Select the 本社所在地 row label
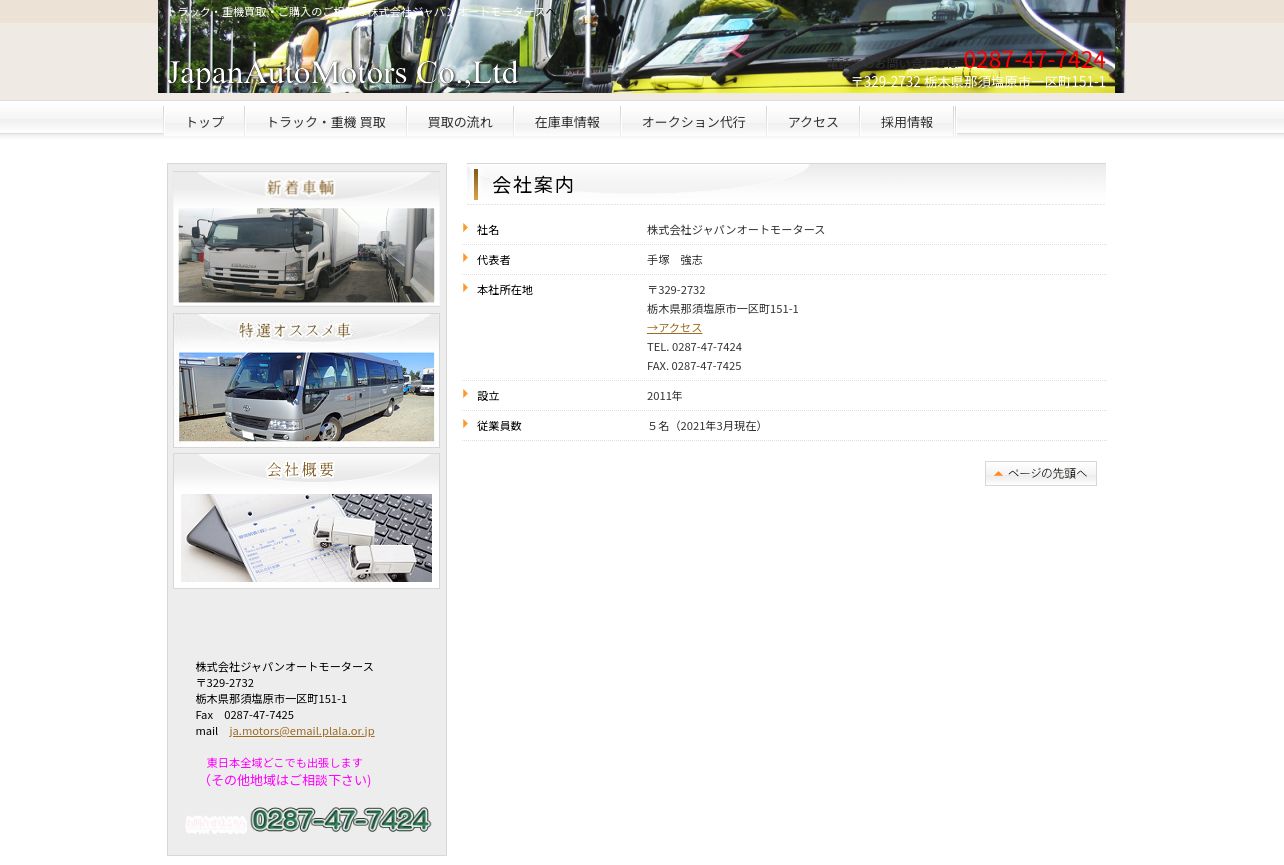 point(505,290)
